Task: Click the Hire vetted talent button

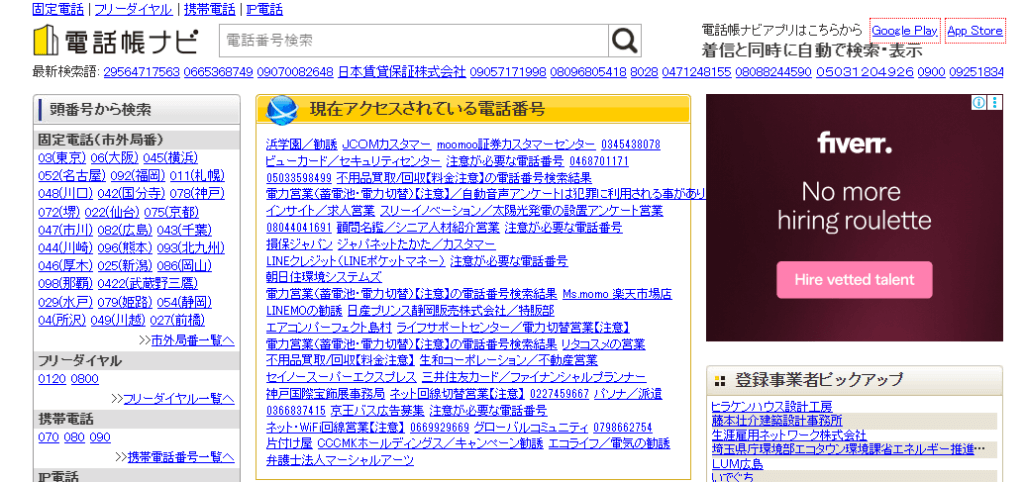Action: pyautogui.click(x=854, y=280)
